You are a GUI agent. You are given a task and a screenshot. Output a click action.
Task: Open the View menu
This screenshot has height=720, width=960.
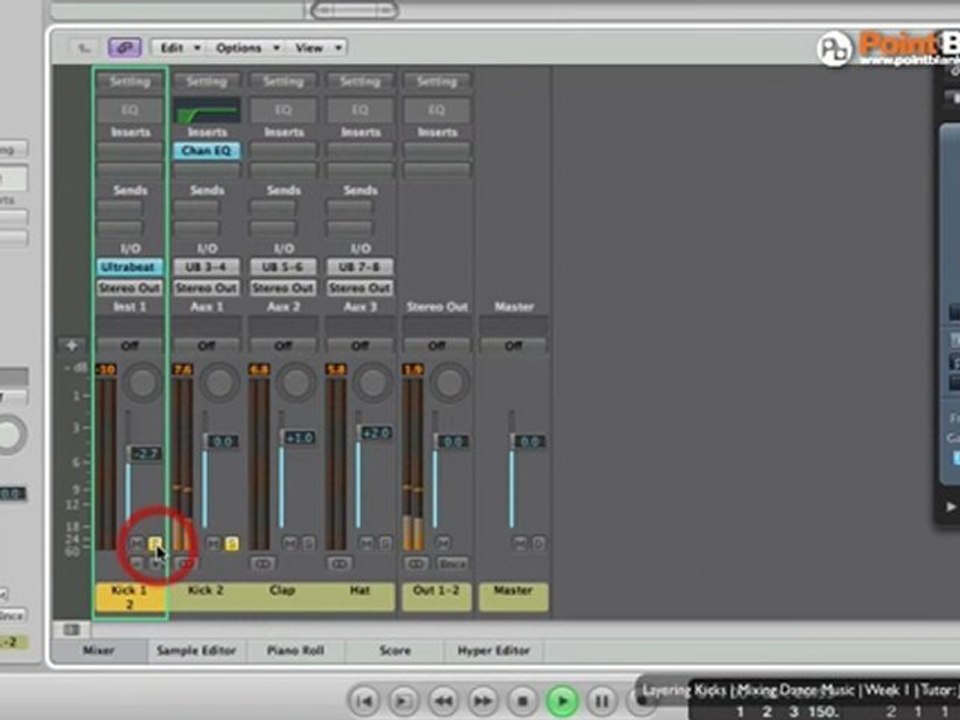click(317, 48)
